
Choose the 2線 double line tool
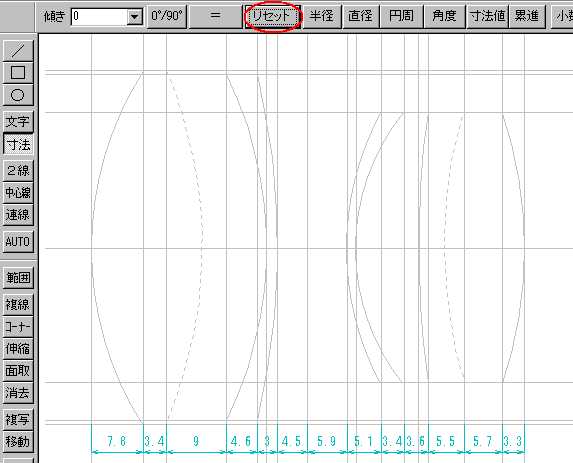(x=18, y=170)
